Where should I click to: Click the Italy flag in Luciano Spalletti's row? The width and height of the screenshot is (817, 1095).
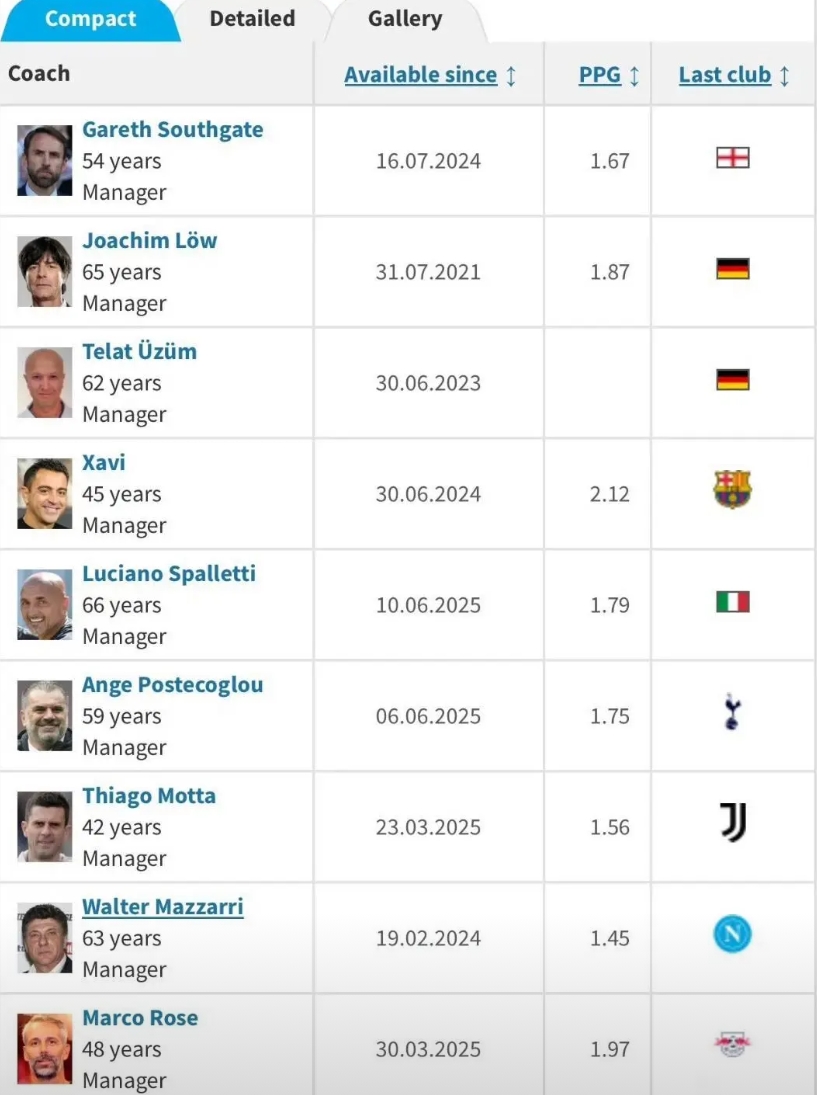pos(733,602)
